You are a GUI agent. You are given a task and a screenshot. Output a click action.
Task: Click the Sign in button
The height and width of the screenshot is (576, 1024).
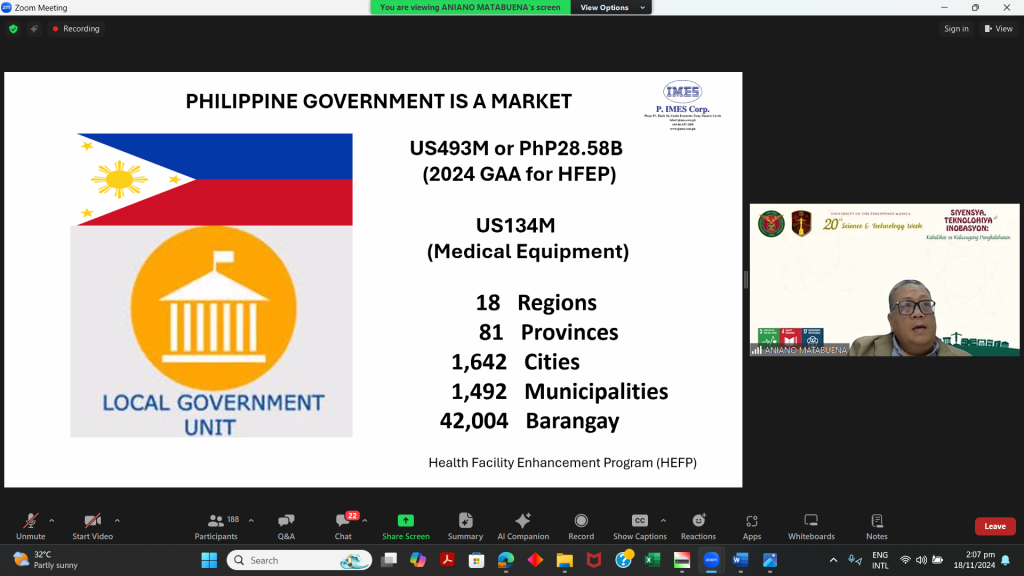point(956,29)
